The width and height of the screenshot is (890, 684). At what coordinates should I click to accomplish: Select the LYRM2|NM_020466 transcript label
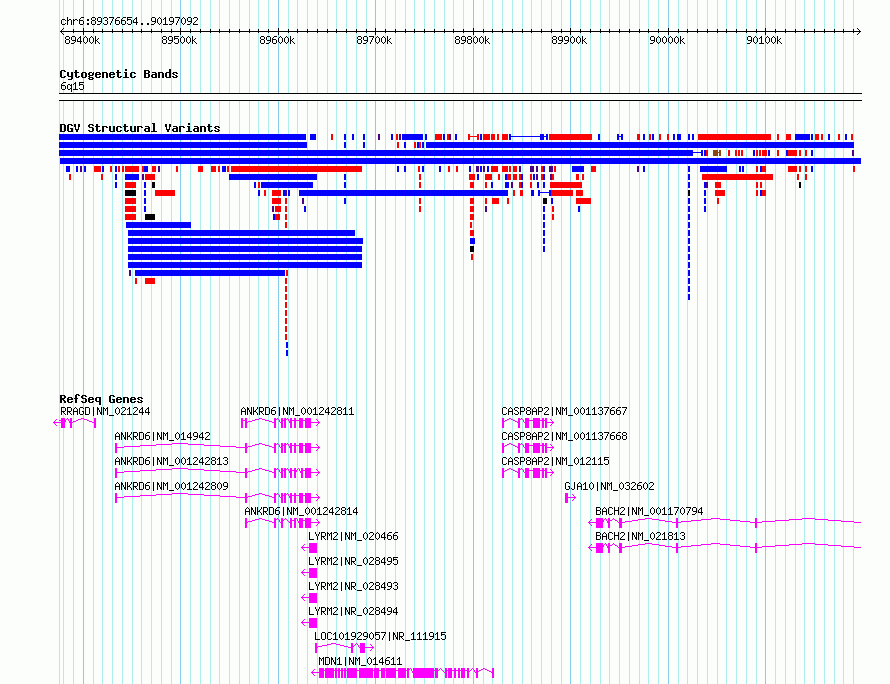(353, 536)
